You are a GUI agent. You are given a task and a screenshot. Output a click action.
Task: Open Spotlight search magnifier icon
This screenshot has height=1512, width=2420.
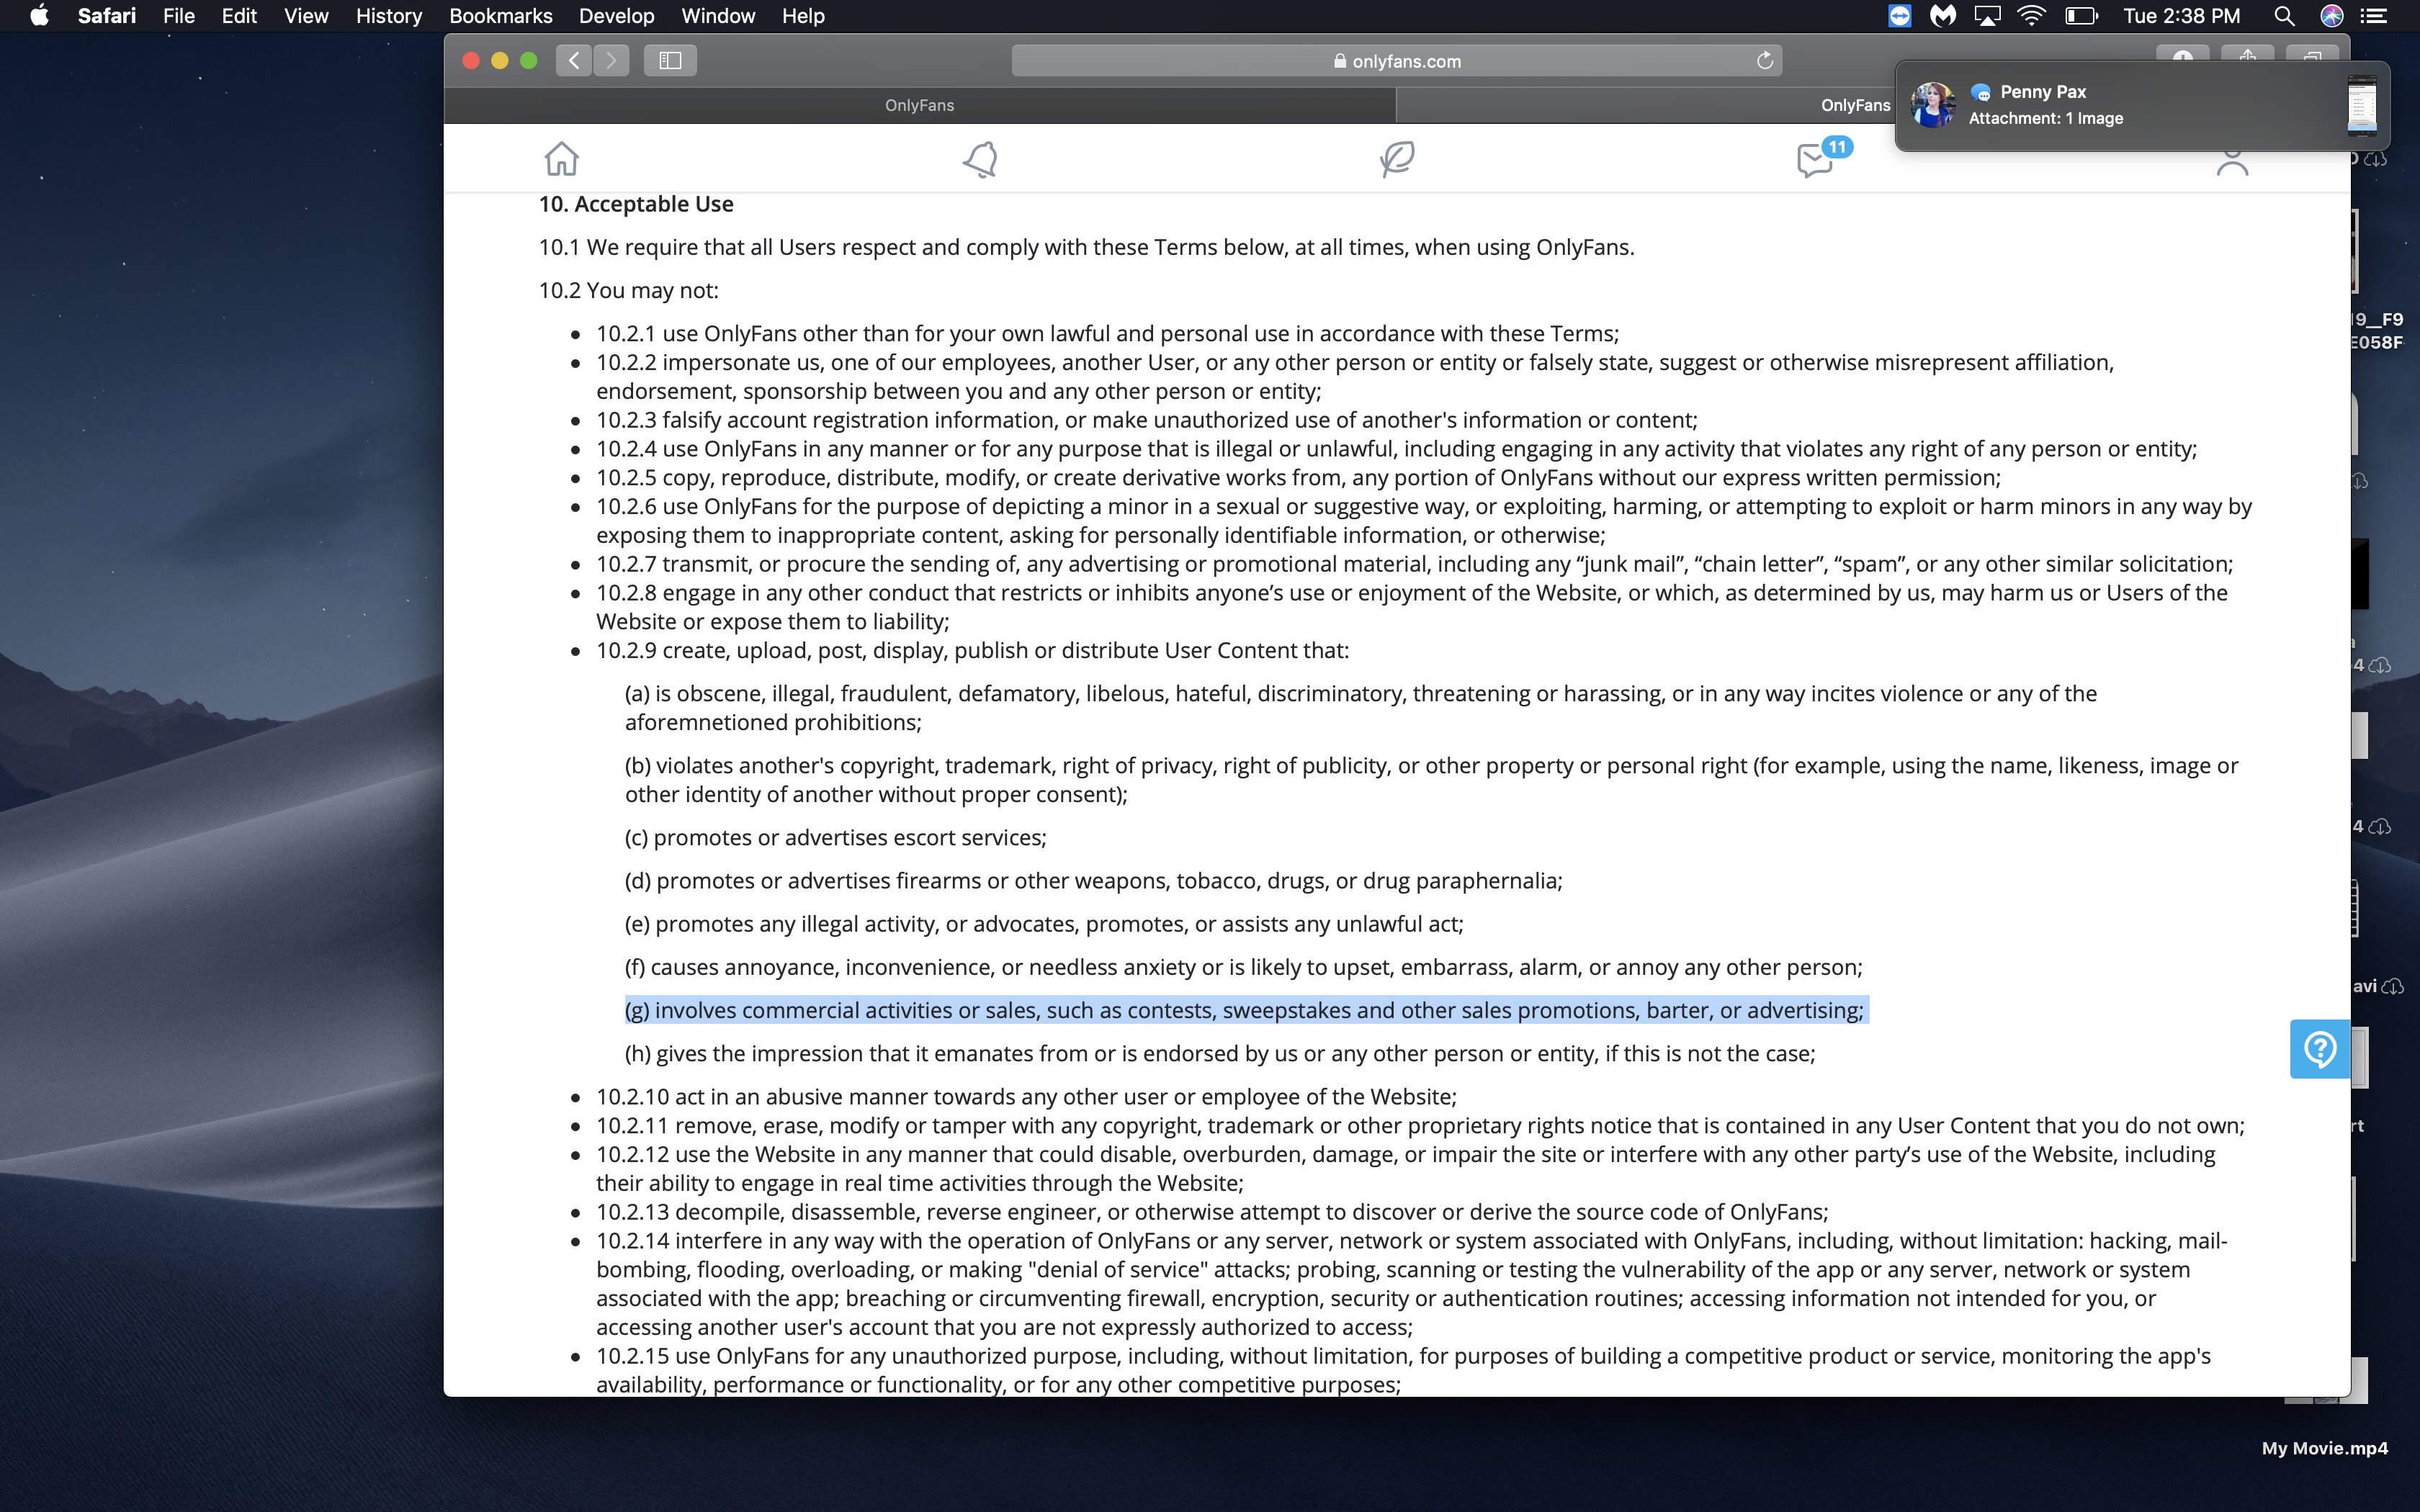pyautogui.click(x=2283, y=16)
